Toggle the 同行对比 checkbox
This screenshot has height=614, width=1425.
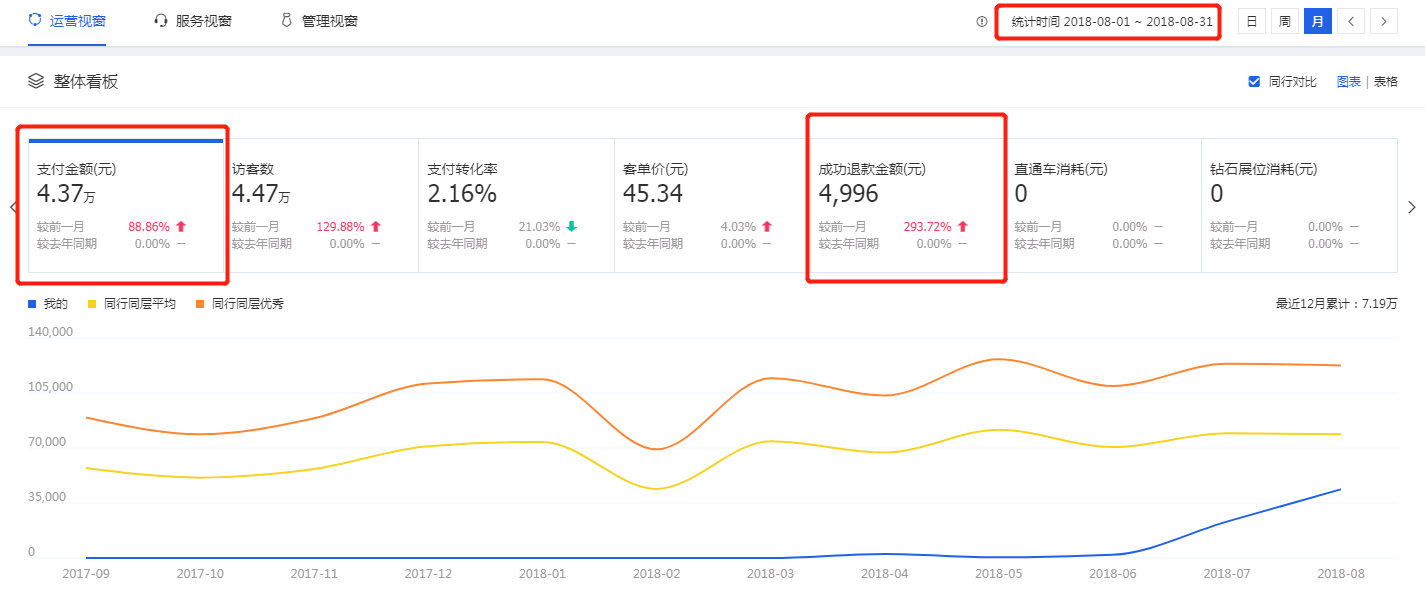pyautogui.click(x=1254, y=82)
